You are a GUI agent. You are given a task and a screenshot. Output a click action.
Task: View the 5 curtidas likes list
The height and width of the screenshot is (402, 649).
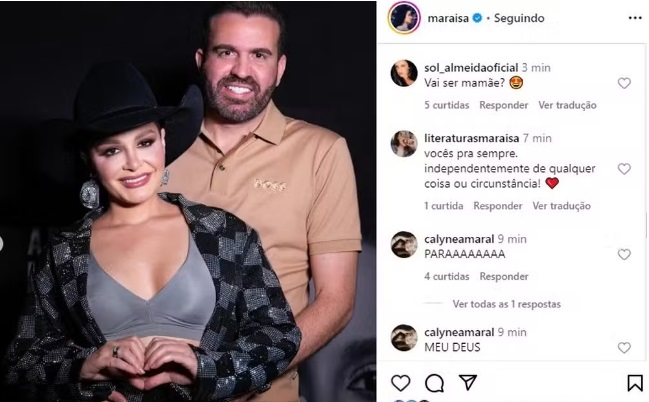click(x=447, y=105)
